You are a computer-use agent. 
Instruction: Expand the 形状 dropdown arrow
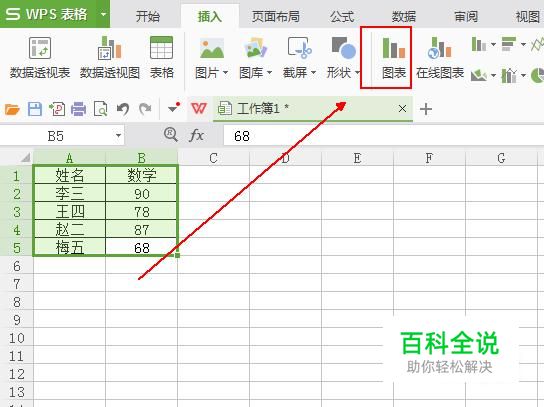click(x=357, y=73)
